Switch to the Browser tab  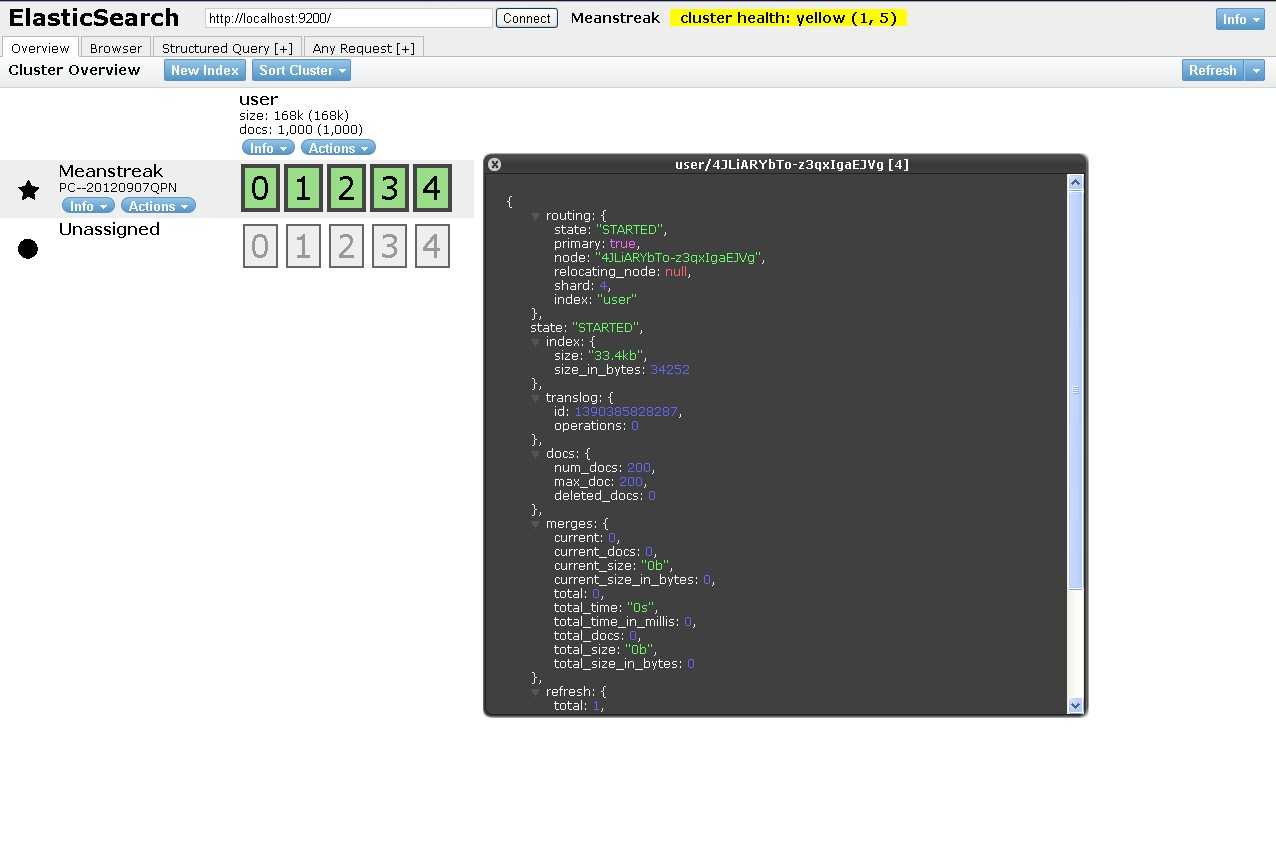click(116, 48)
